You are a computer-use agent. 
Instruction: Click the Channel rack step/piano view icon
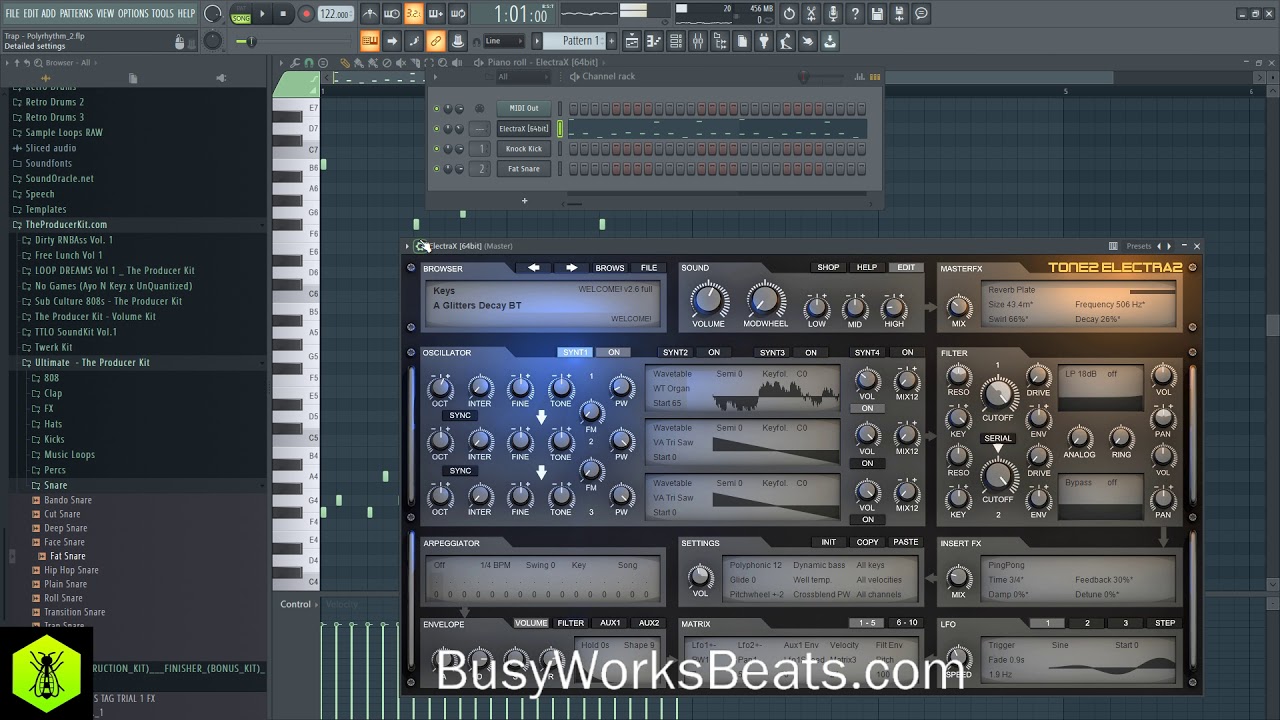tap(874, 77)
